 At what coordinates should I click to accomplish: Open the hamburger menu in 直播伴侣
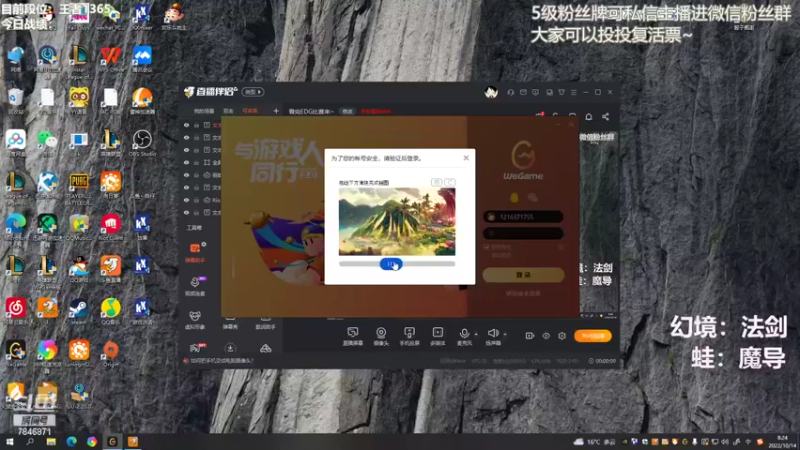(573, 92)
